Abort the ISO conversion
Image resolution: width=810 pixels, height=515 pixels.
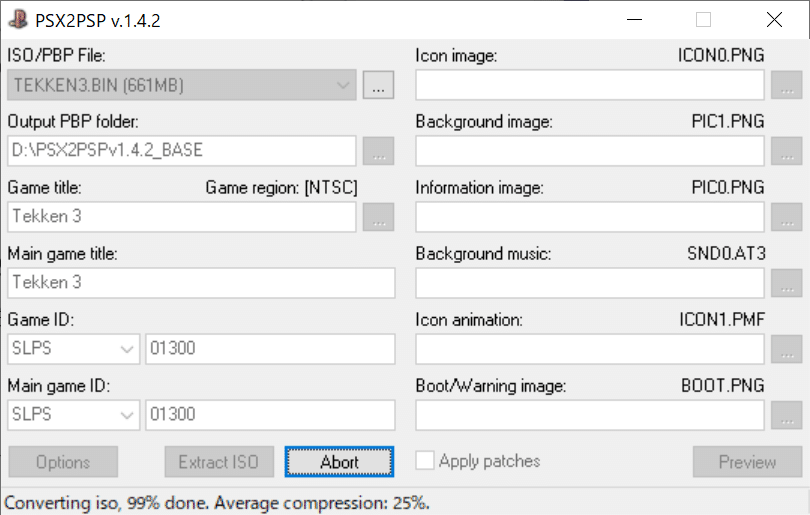pyautogui.click(x=339, y=462)
